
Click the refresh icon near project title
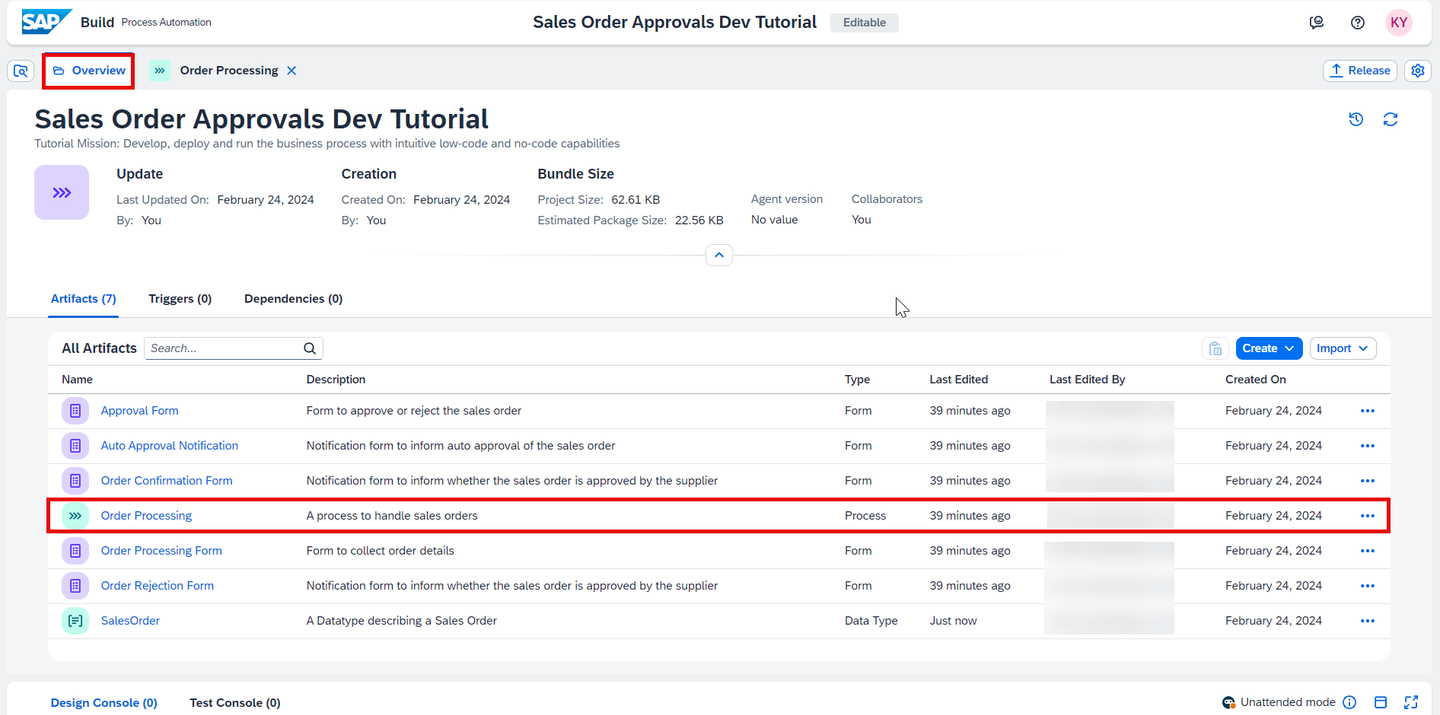tap(1390, 119)
